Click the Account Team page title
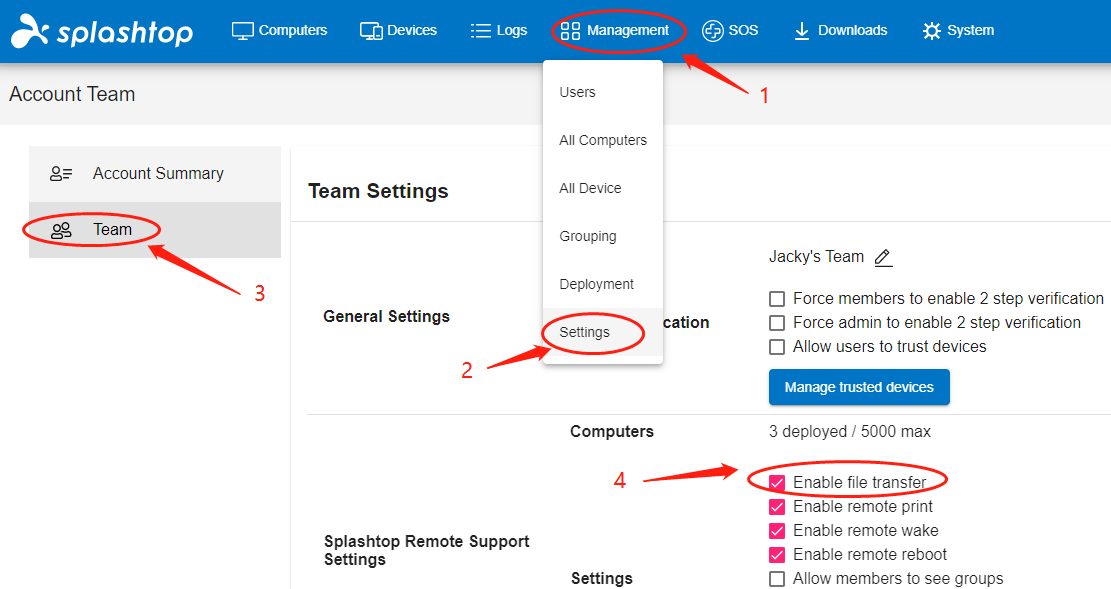 coord(72,94)
